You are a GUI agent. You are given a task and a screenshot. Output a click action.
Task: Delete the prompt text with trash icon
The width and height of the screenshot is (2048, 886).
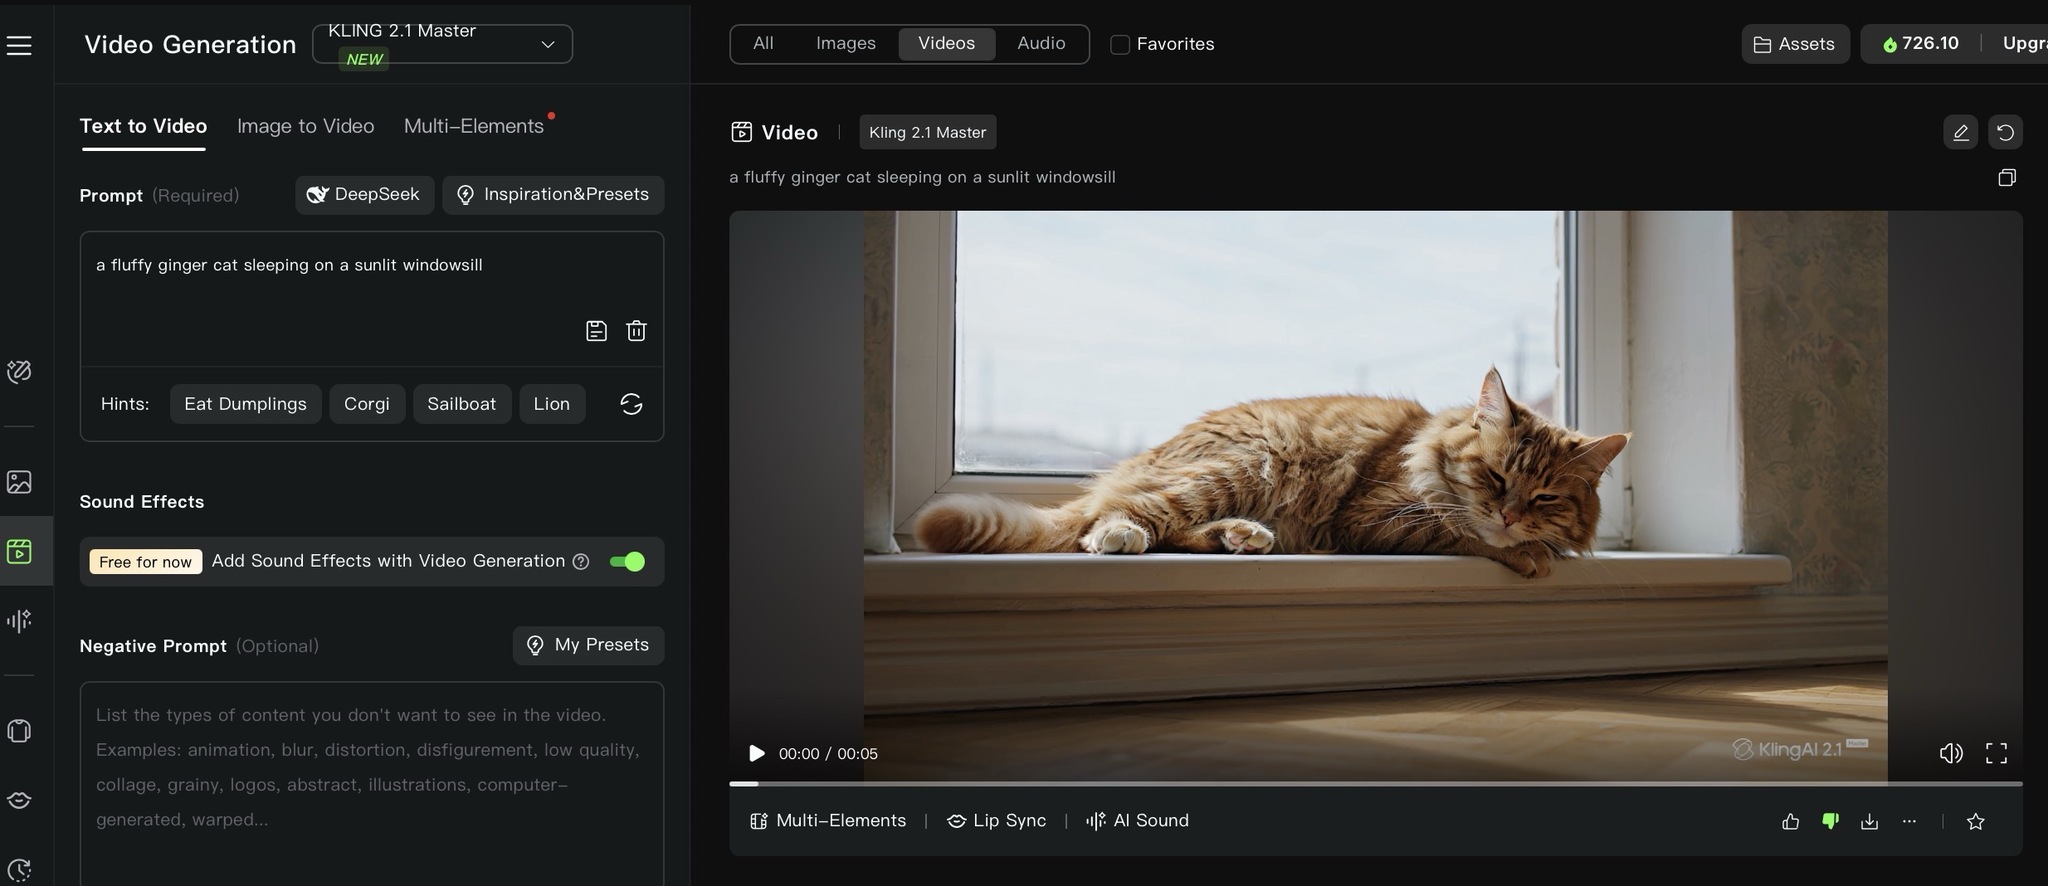pyautogui.click(x=636, y=331)
